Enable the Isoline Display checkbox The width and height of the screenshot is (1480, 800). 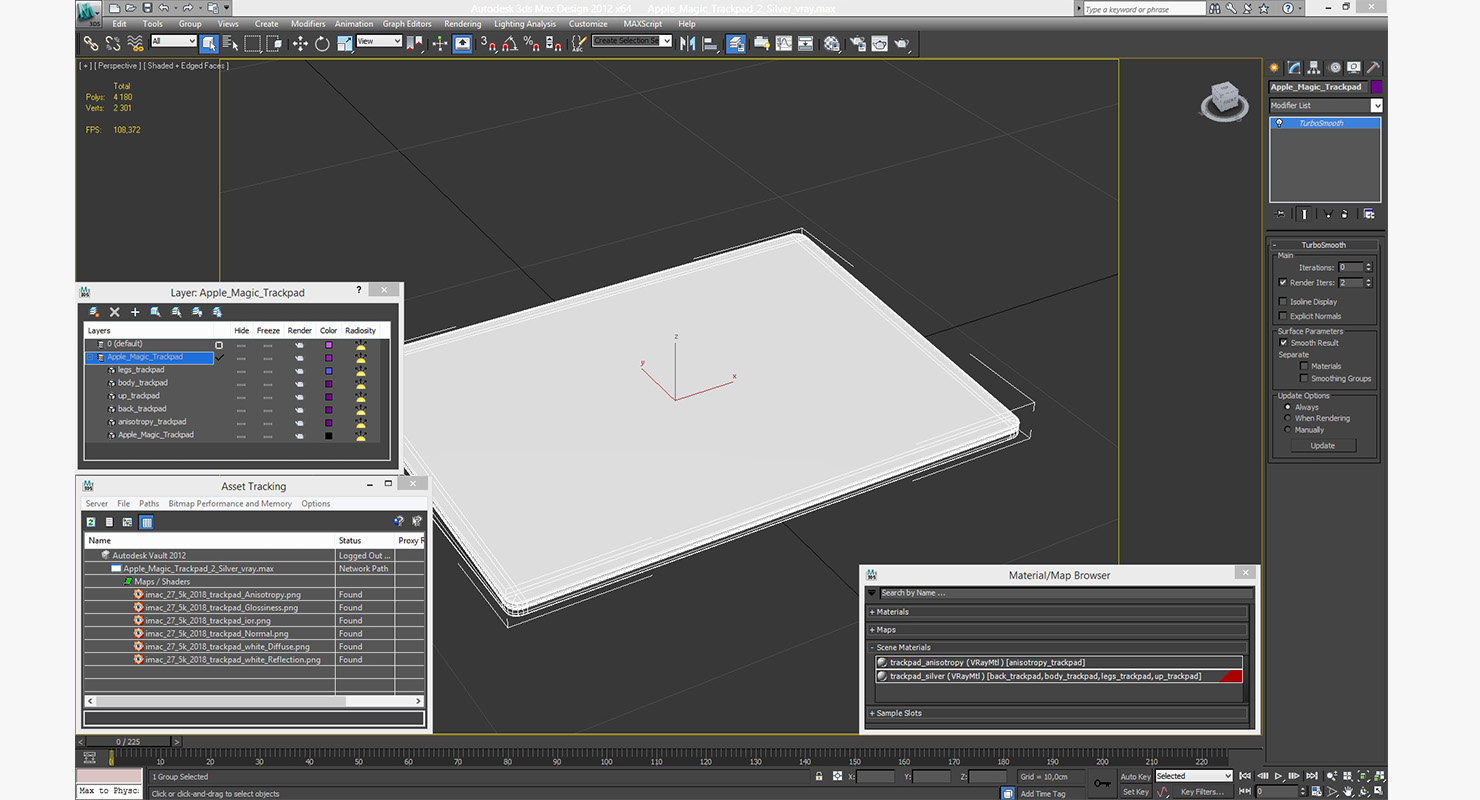coord(1283,302)
